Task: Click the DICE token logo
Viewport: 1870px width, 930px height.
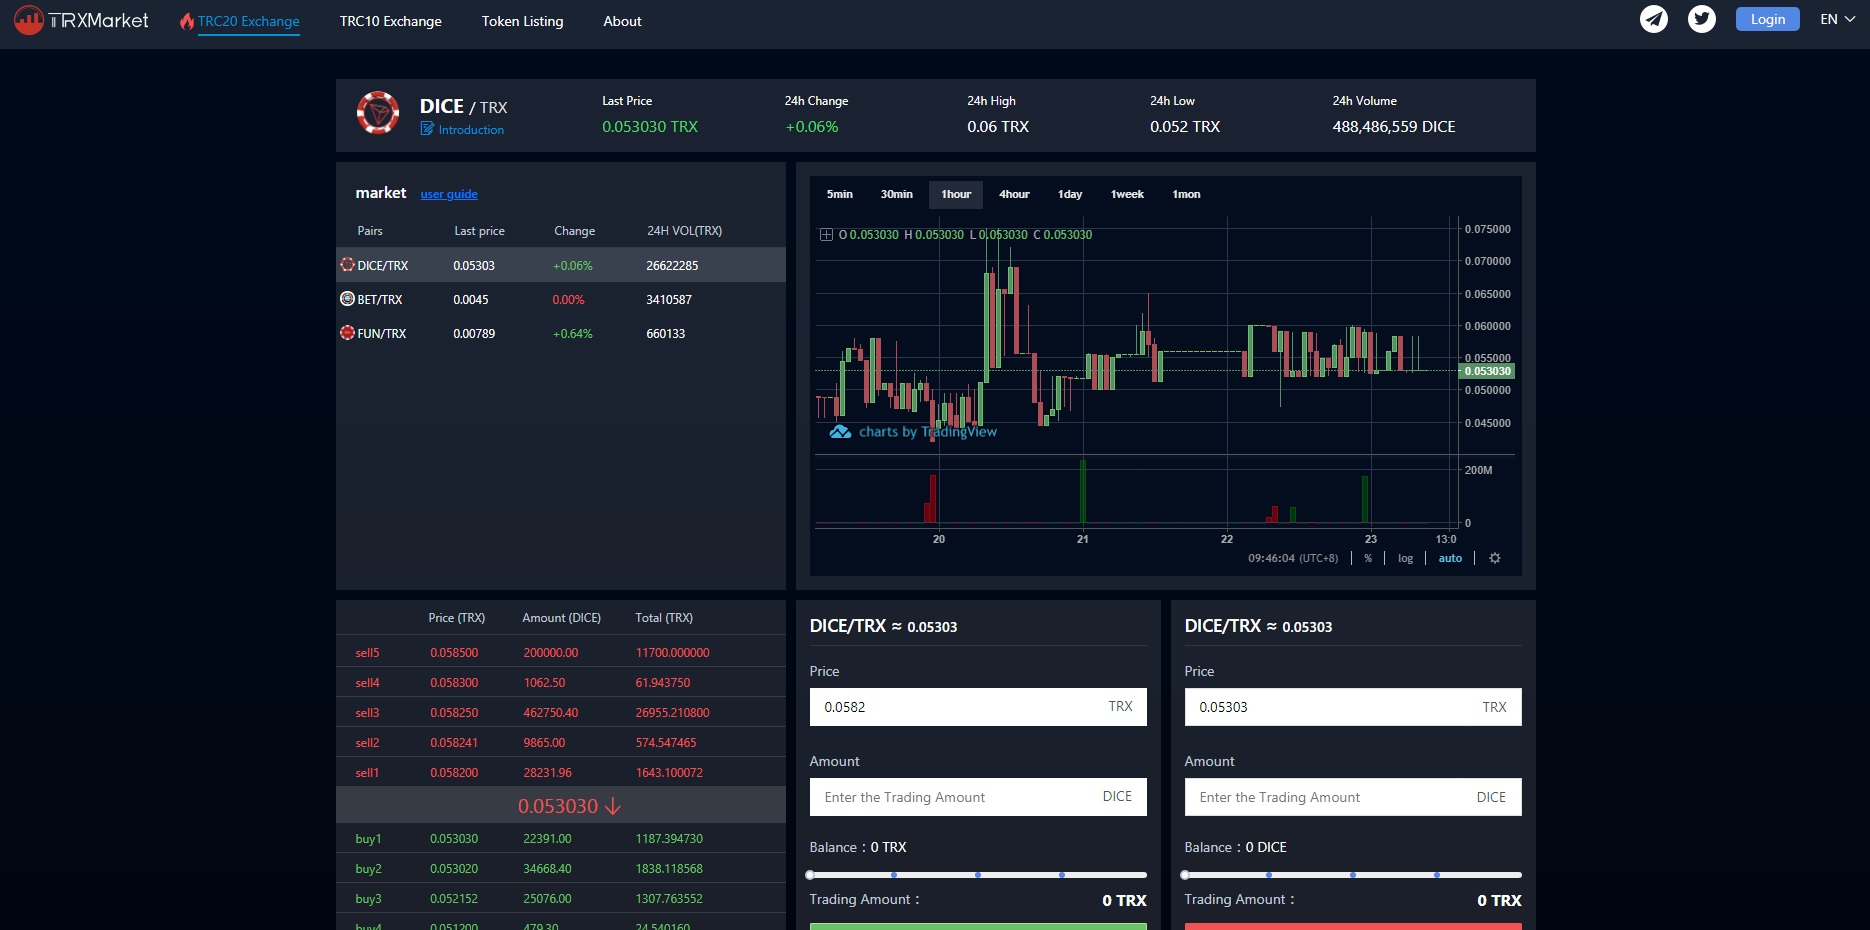Action: pyautogui.click(x=378, y=113)
